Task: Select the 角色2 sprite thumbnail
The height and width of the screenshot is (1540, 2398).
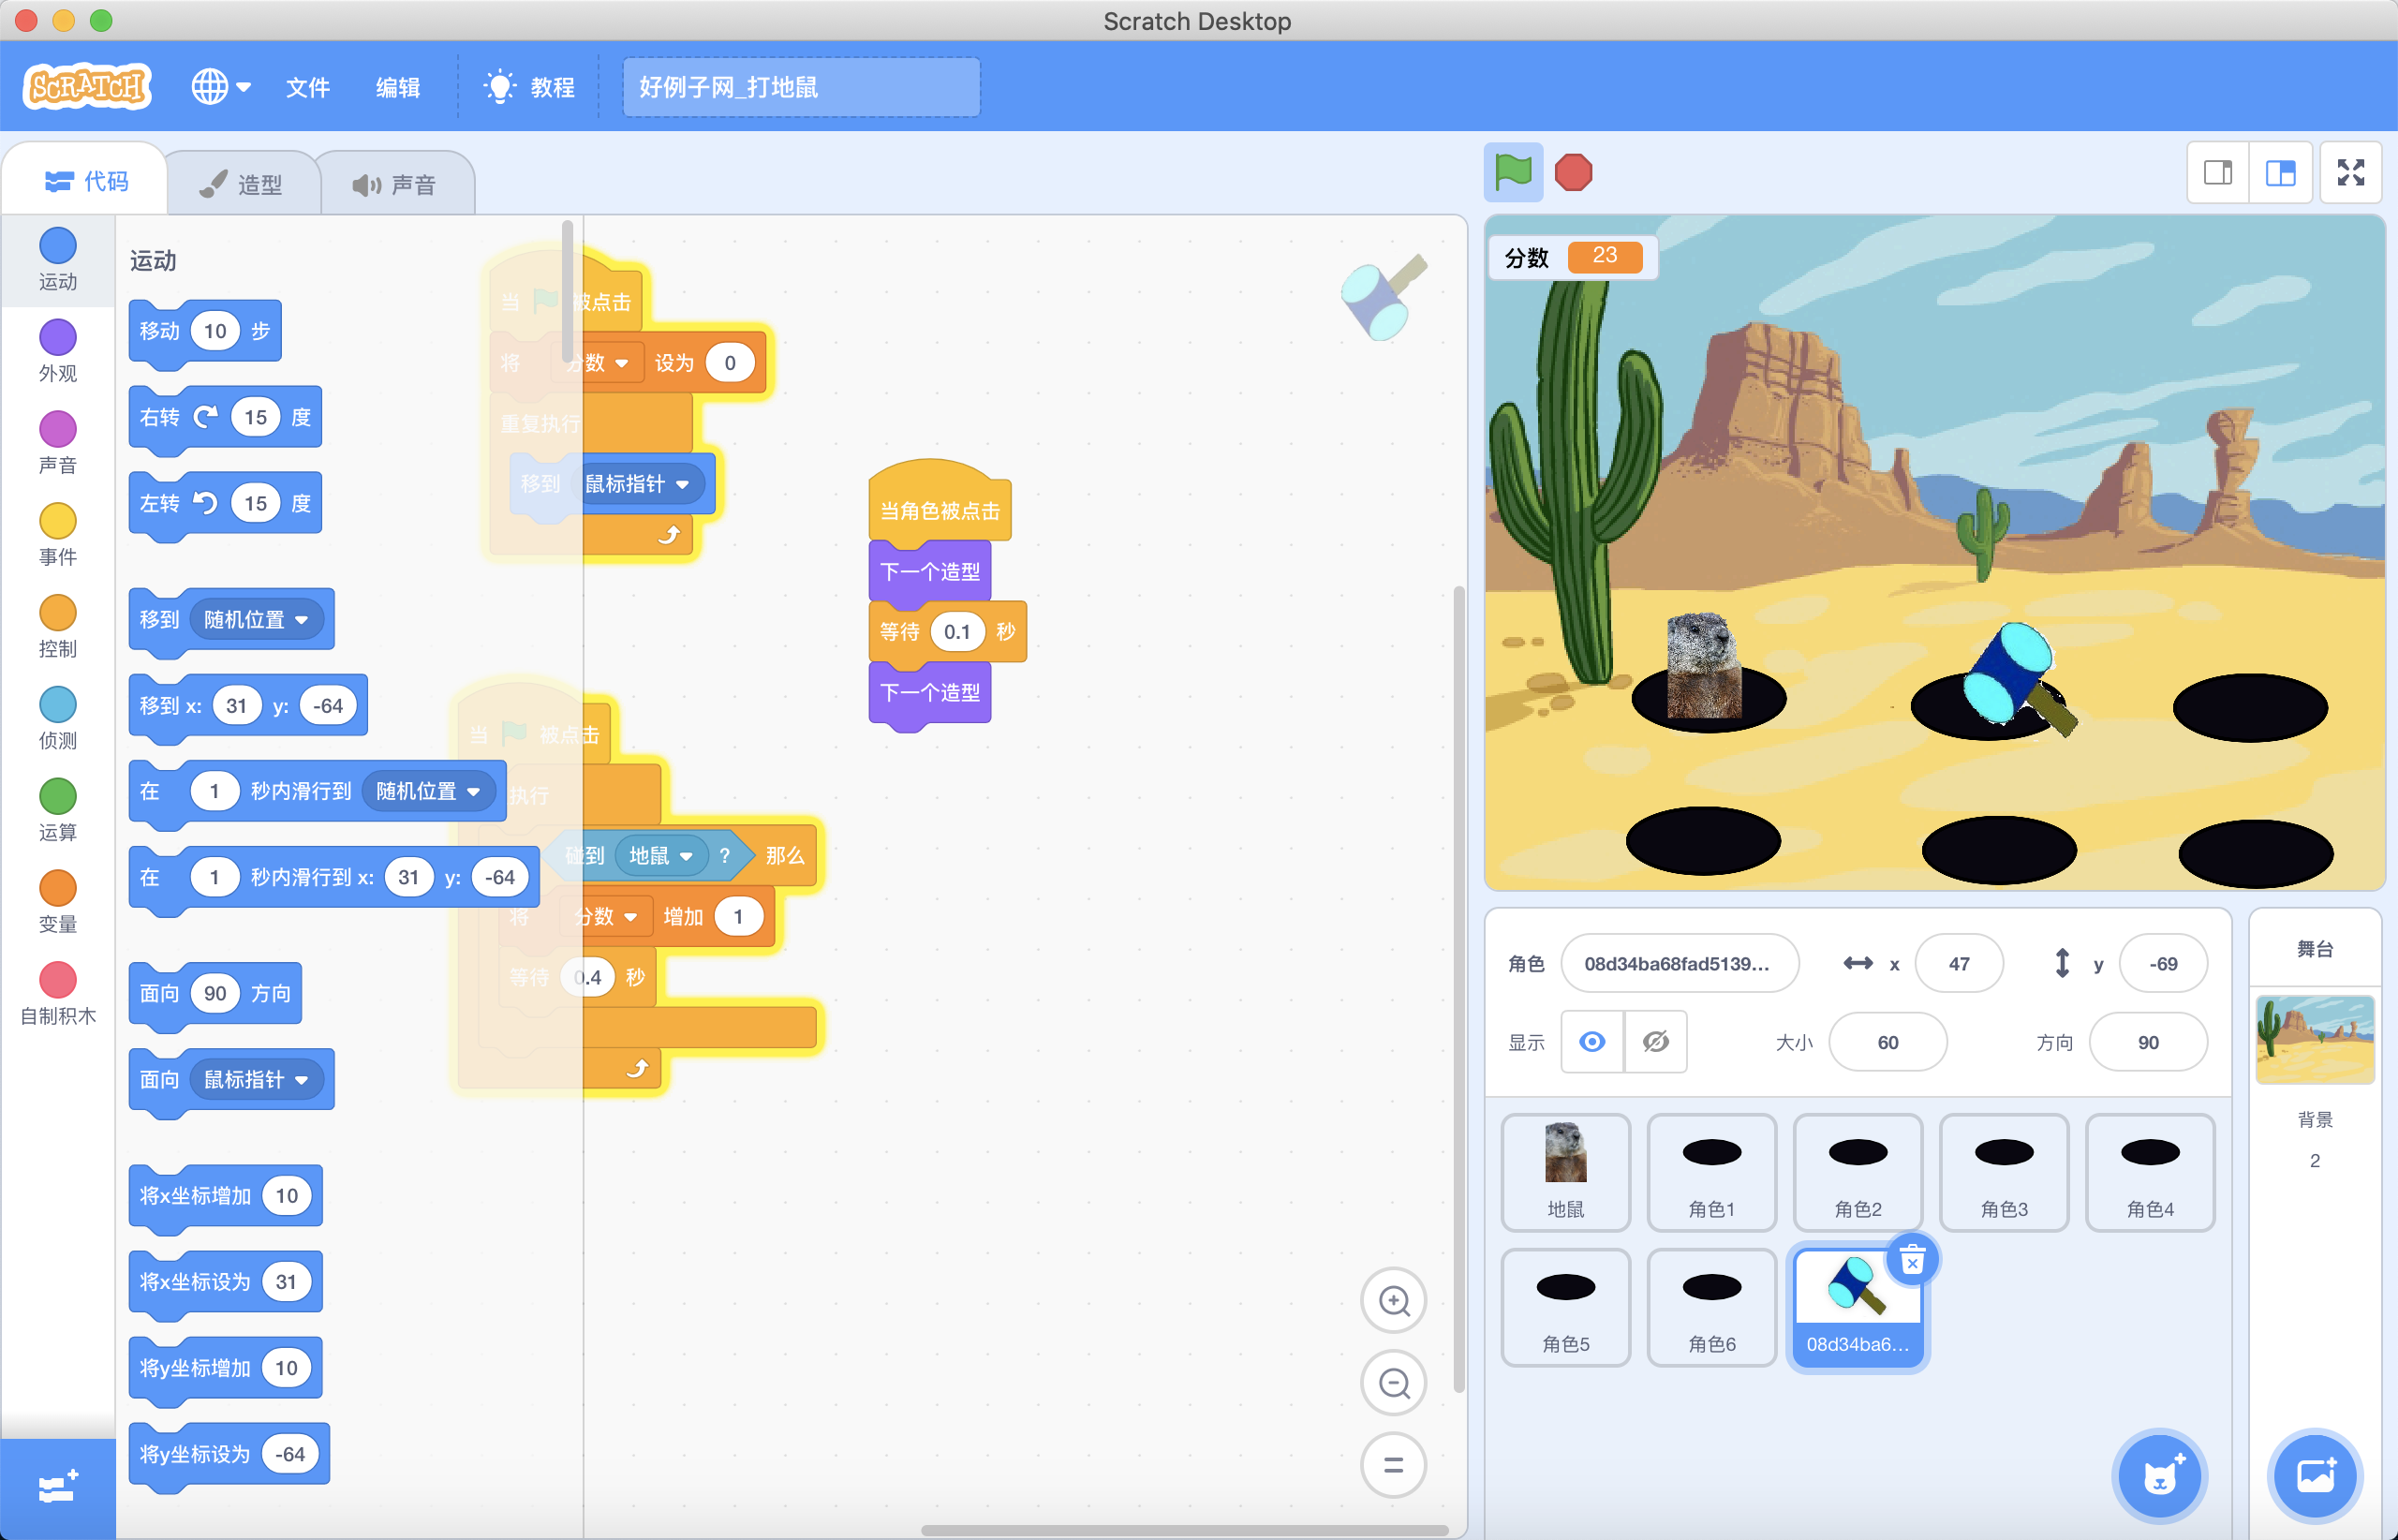Action: 1857,1172
